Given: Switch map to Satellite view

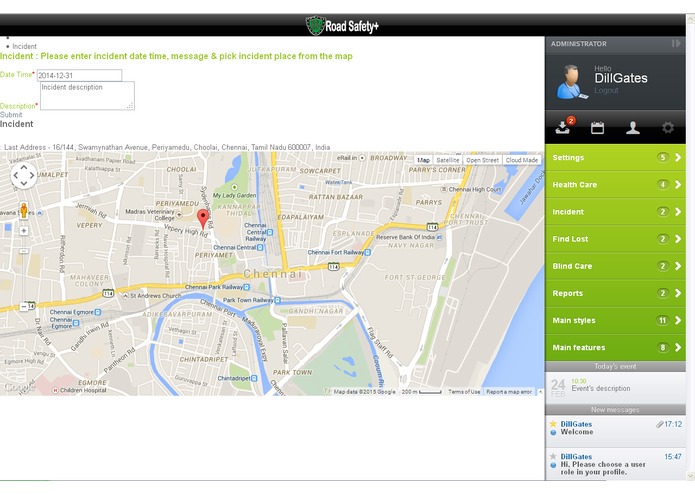Looking at the screenshot, I should click(447, 160).
